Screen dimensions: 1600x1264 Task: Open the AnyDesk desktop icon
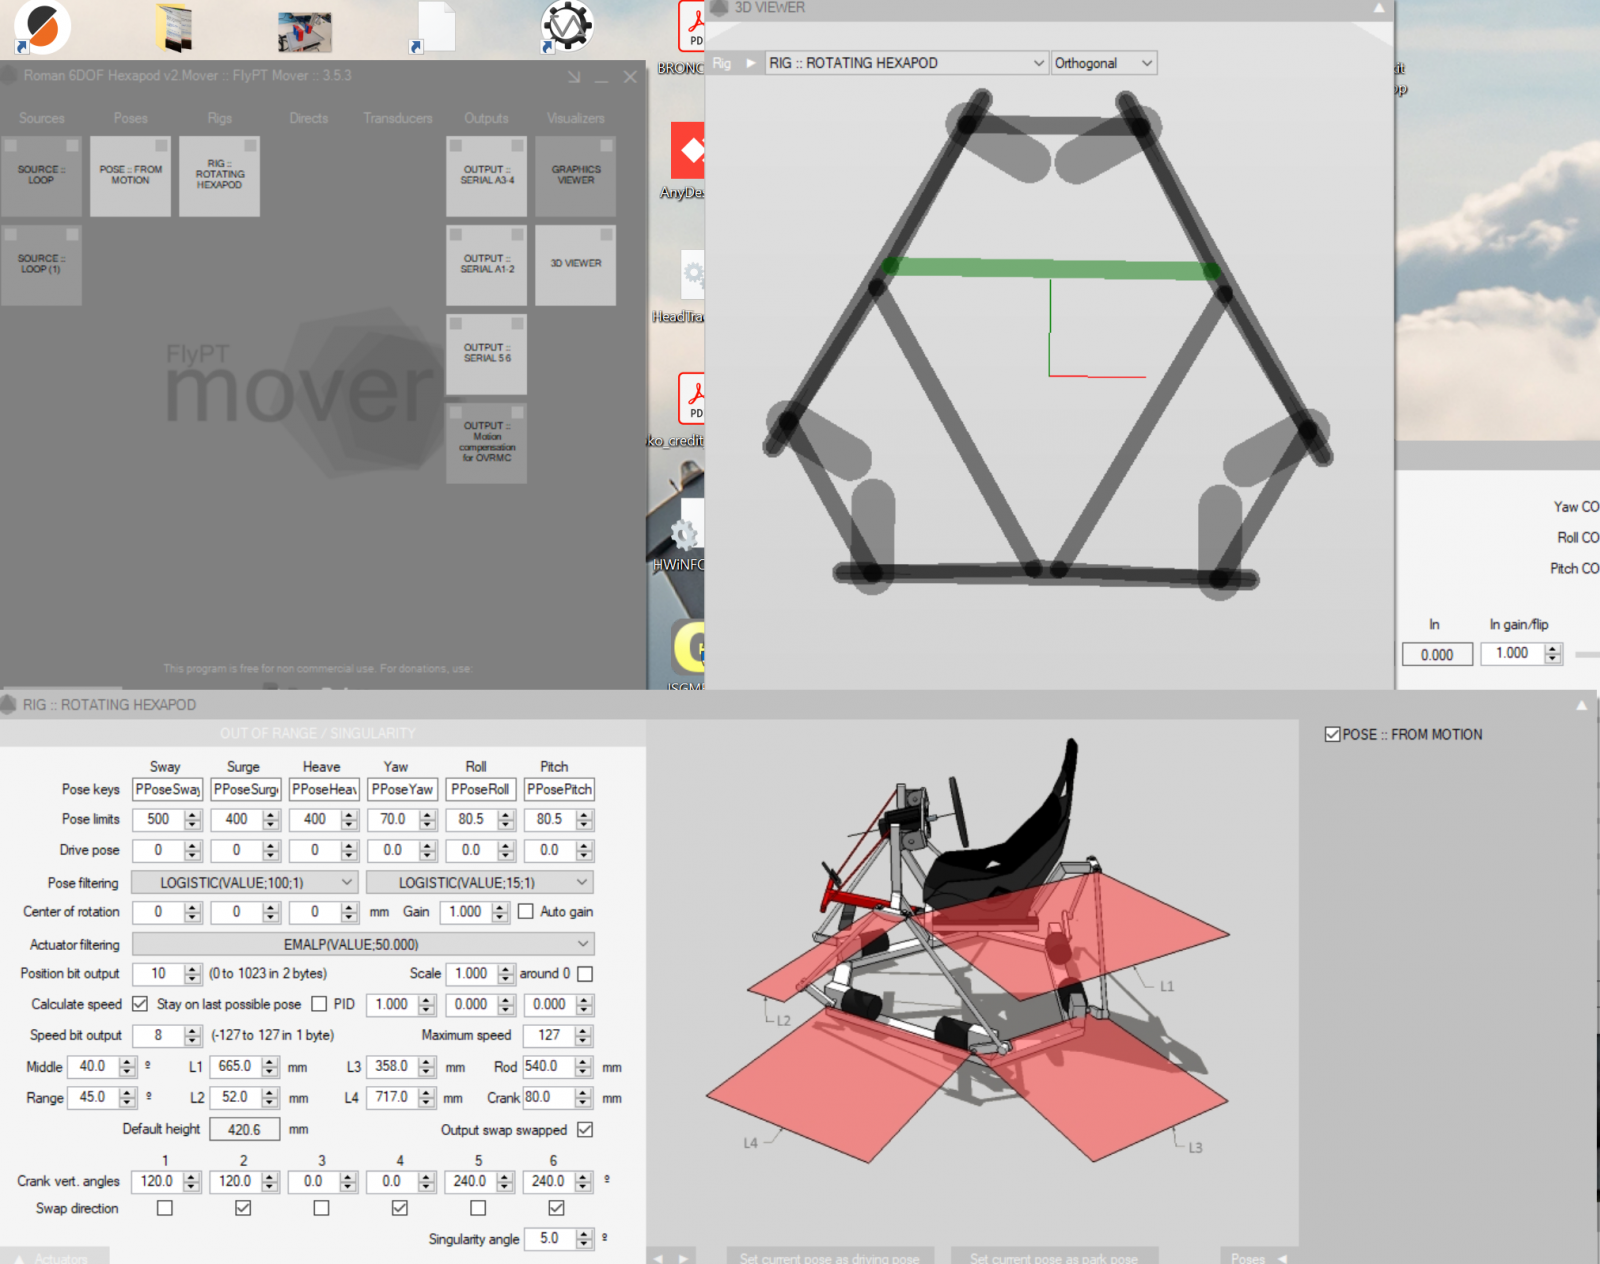pos(687,160)
